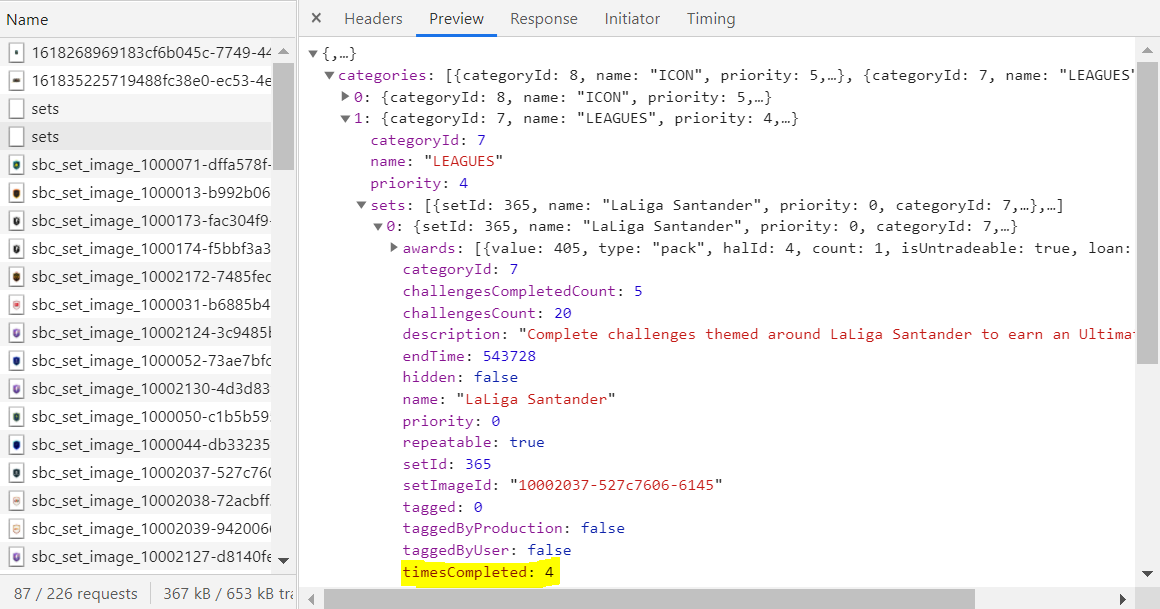The width and height of the screenshot is (1160, 609).
Task: Select sbc_set_image_1000173-fac304f9 request name
Action: (x=151, y=221)
